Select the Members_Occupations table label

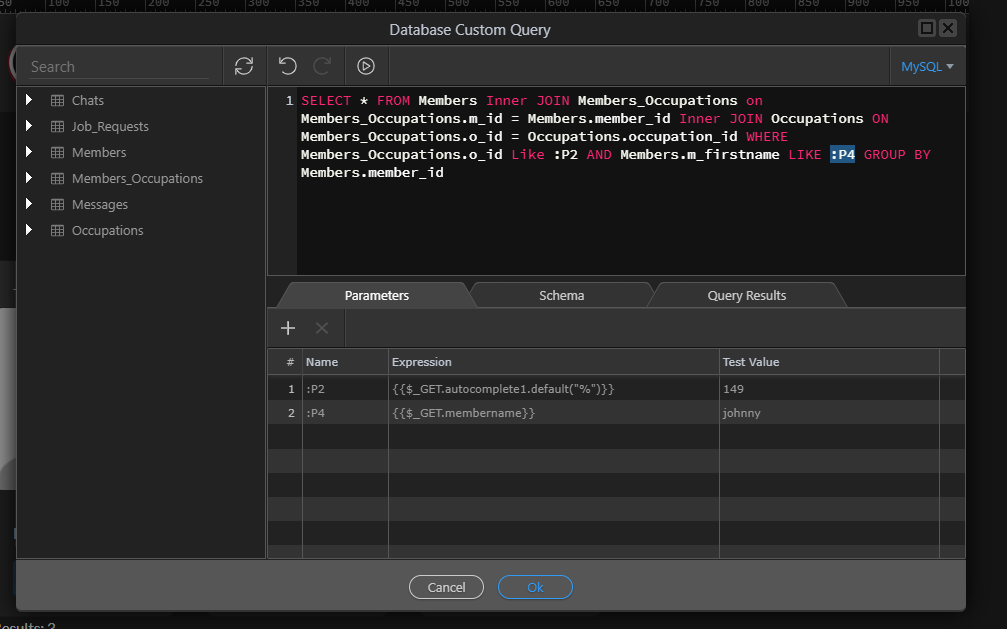coord(137,179)
